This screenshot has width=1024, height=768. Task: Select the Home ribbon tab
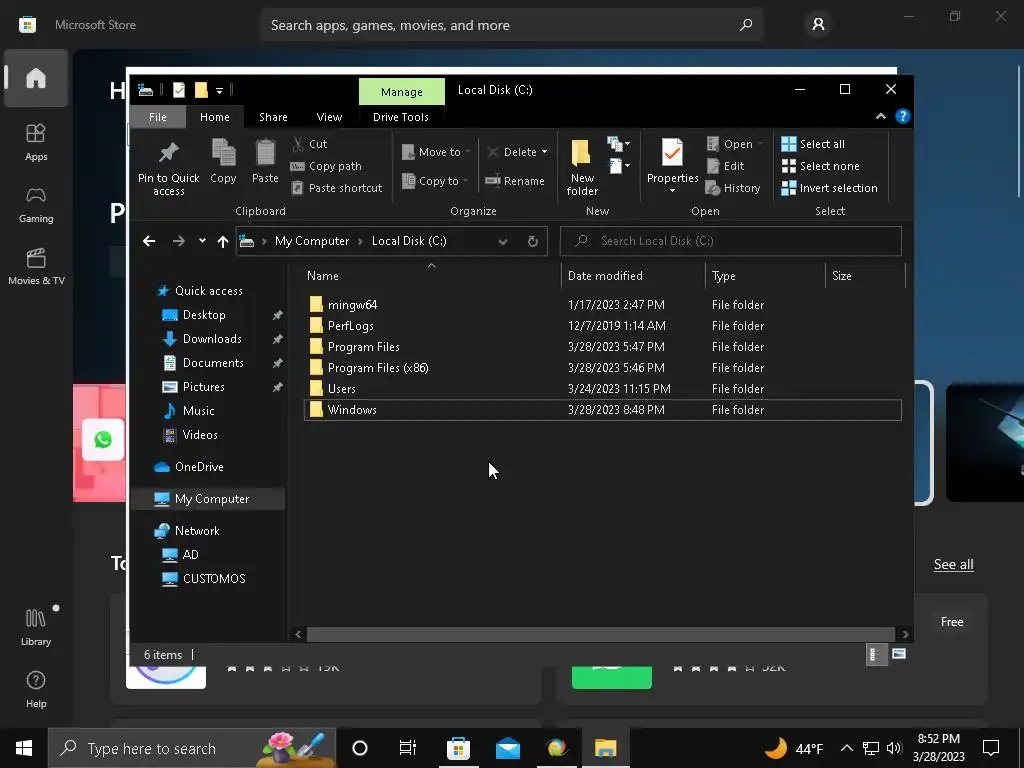point(215,117)
